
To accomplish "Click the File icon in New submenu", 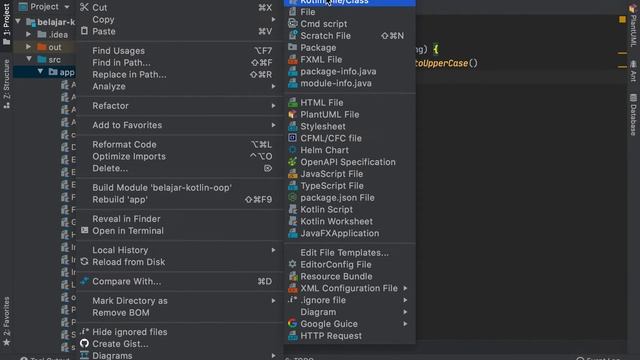I will click(293, 12).
